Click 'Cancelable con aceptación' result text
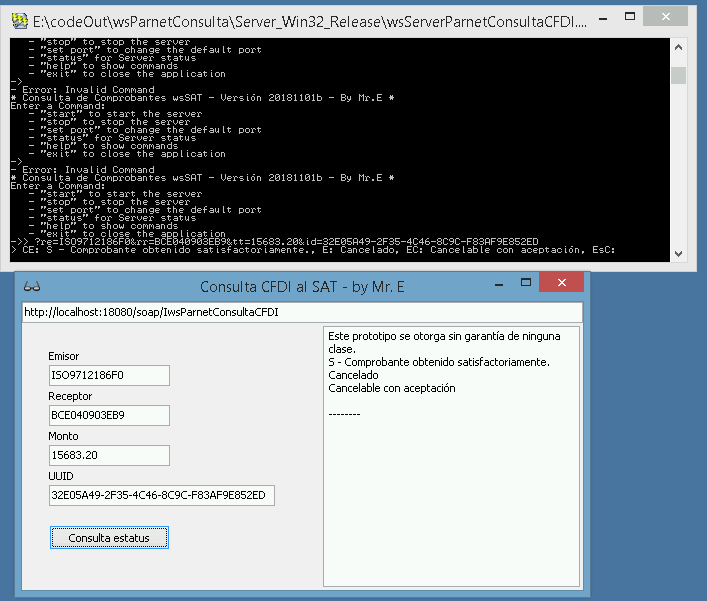 tap(392, 388)
